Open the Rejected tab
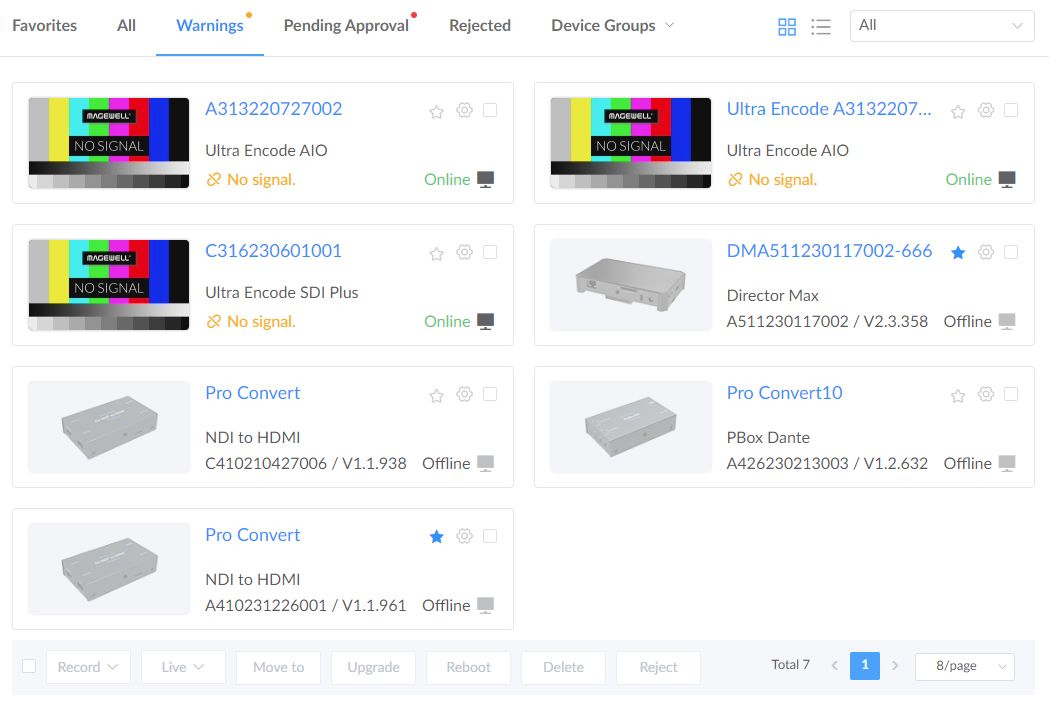This screenshot has width=1049, height=707. [480, 25]
